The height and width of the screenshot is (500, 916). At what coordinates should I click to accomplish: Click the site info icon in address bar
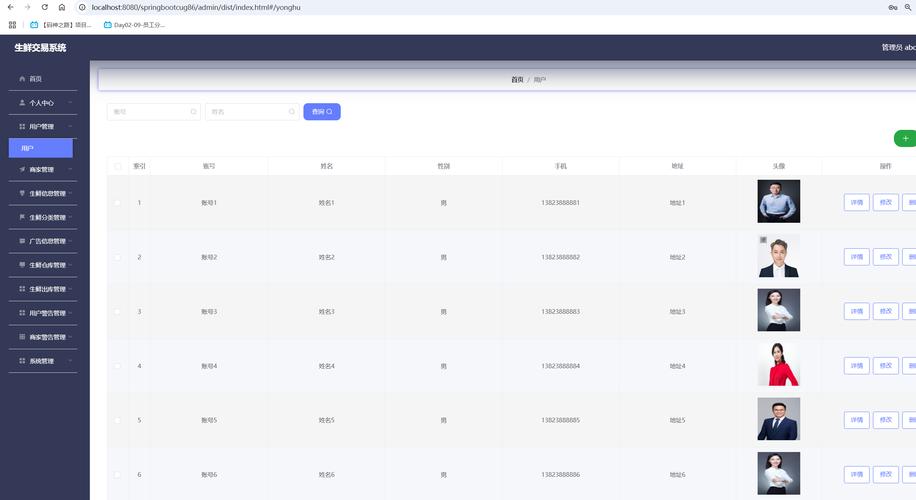[x=82, y=8]
